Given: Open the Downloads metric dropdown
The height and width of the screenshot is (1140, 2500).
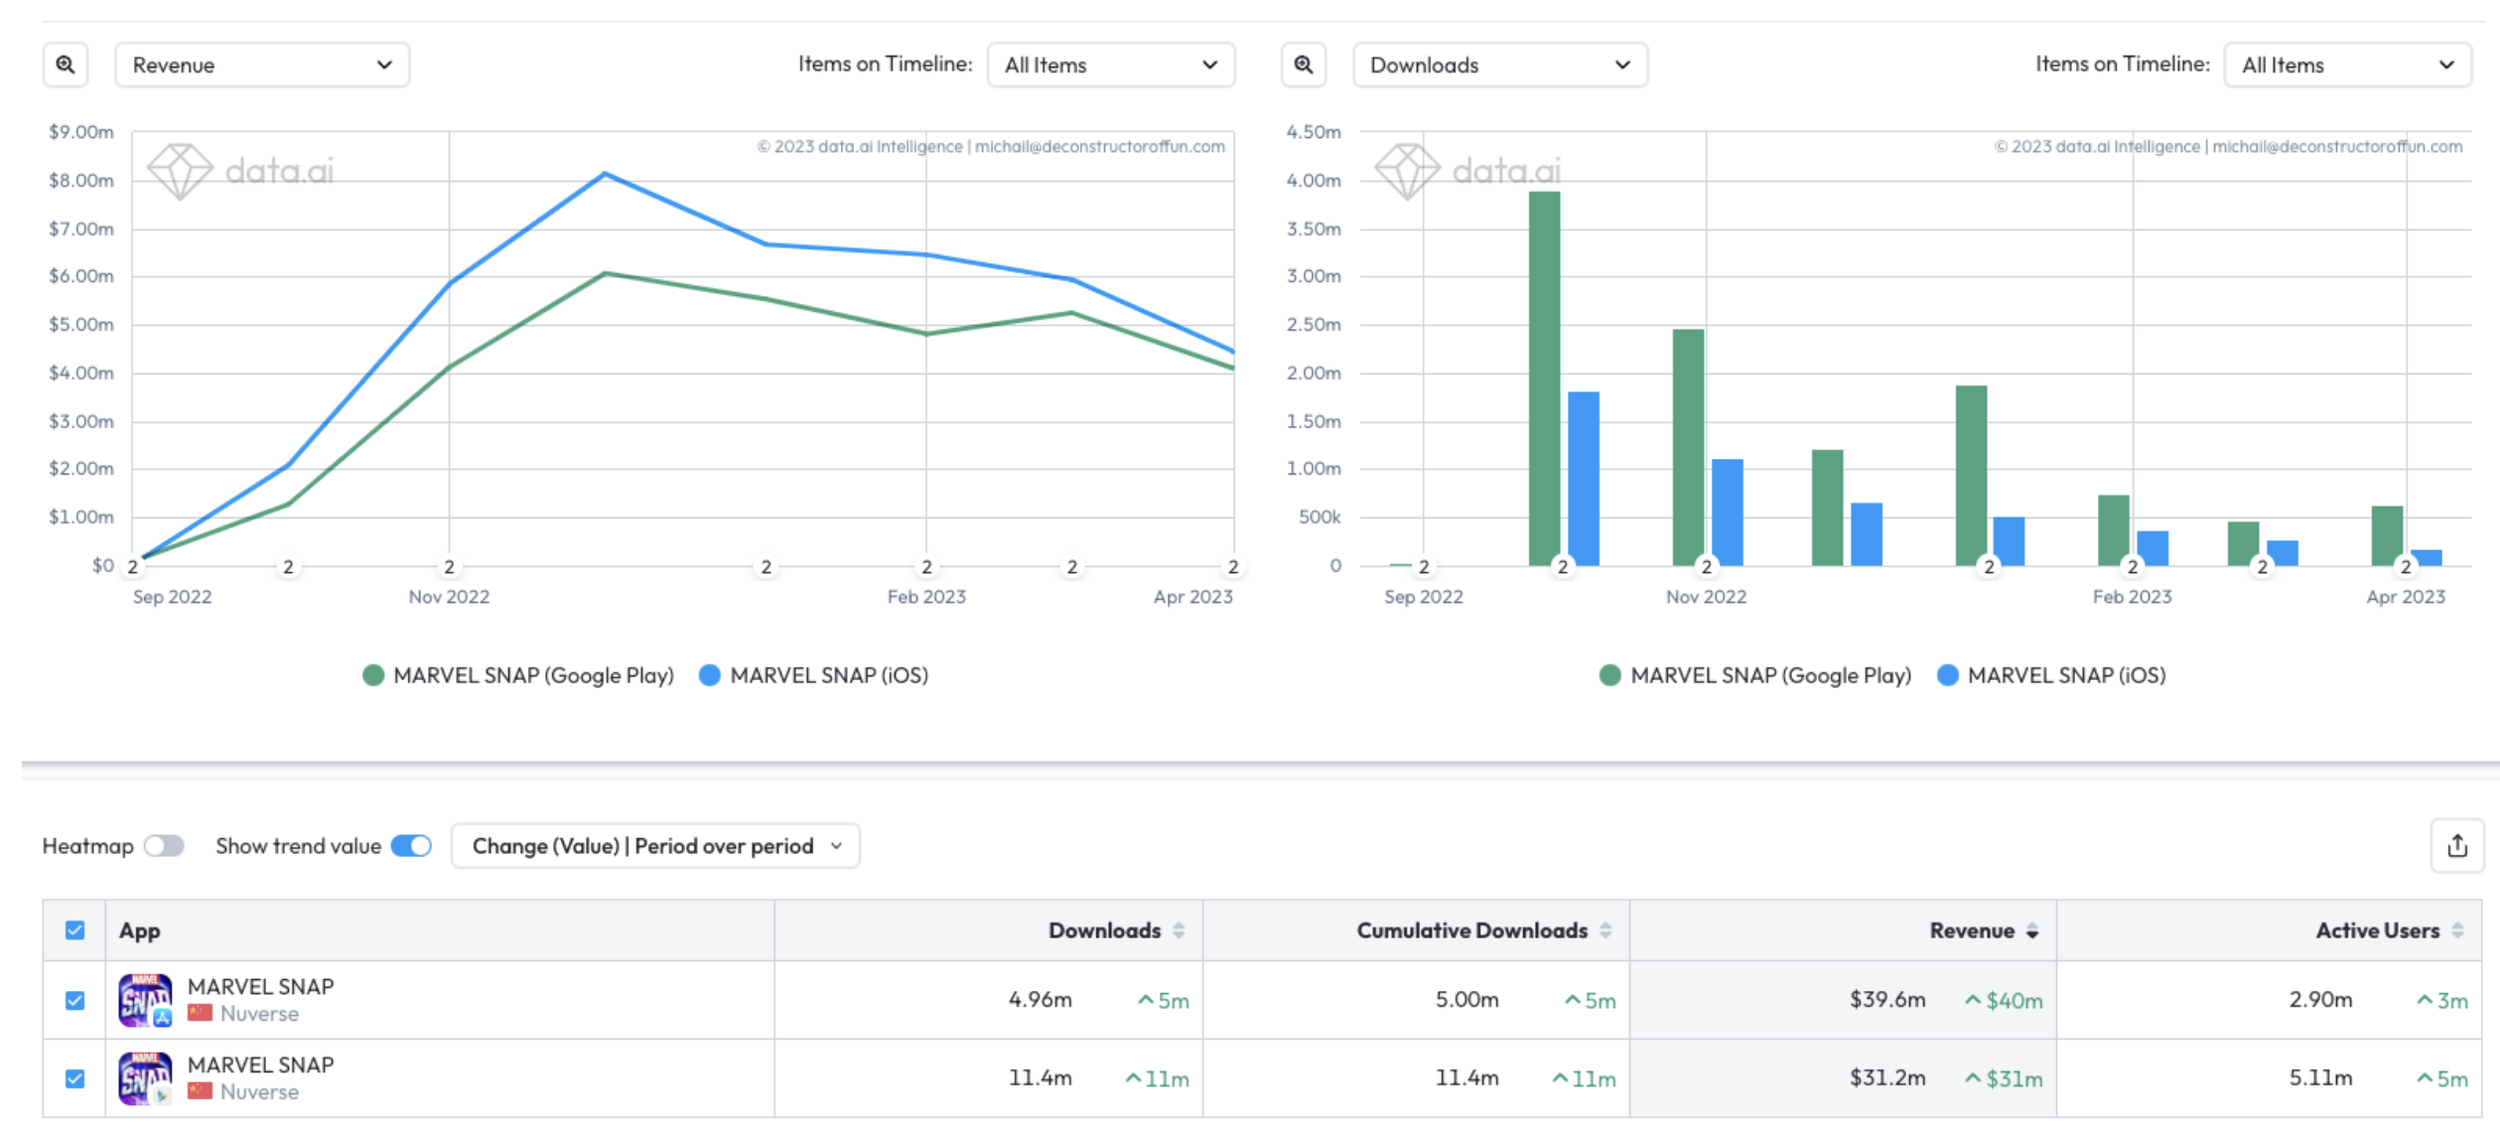Looking at the screenshot, I should point(1499,65).
